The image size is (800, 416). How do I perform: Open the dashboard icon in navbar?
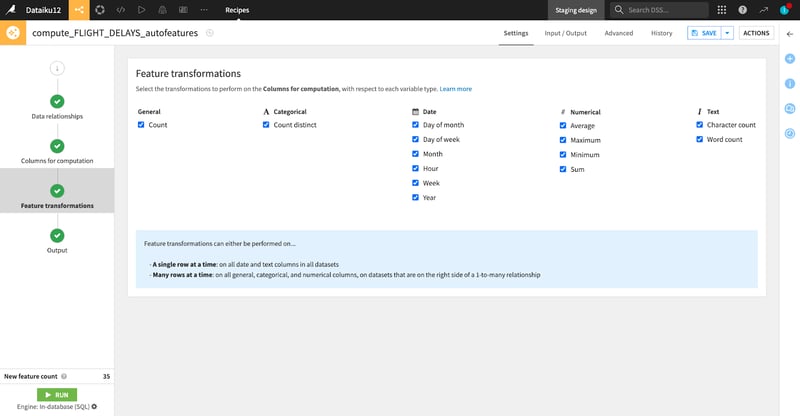click(x=183, y=10)
